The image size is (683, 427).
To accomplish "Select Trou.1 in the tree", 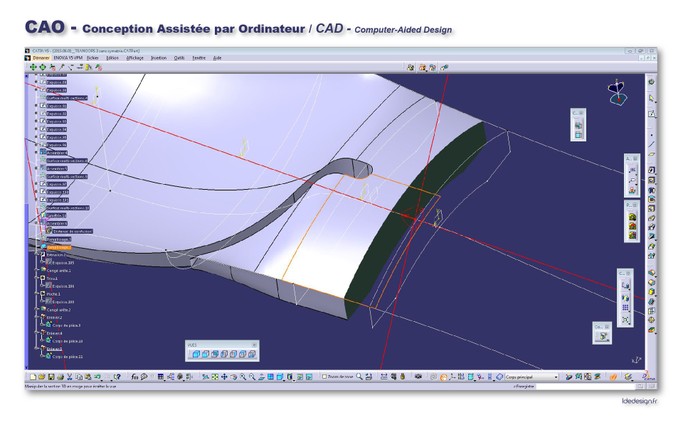I will tap(51, 279).
